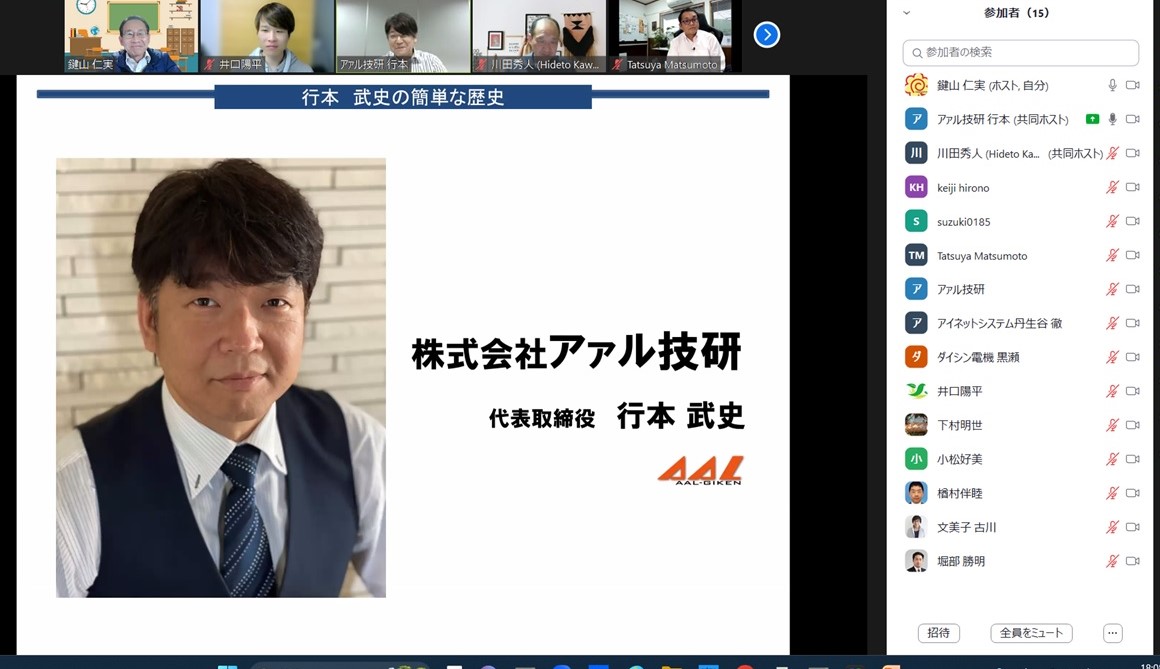Toggle camera icon for 鍵山 仁実
This screenshot has height=669, width=1160.
point(1132,85)
